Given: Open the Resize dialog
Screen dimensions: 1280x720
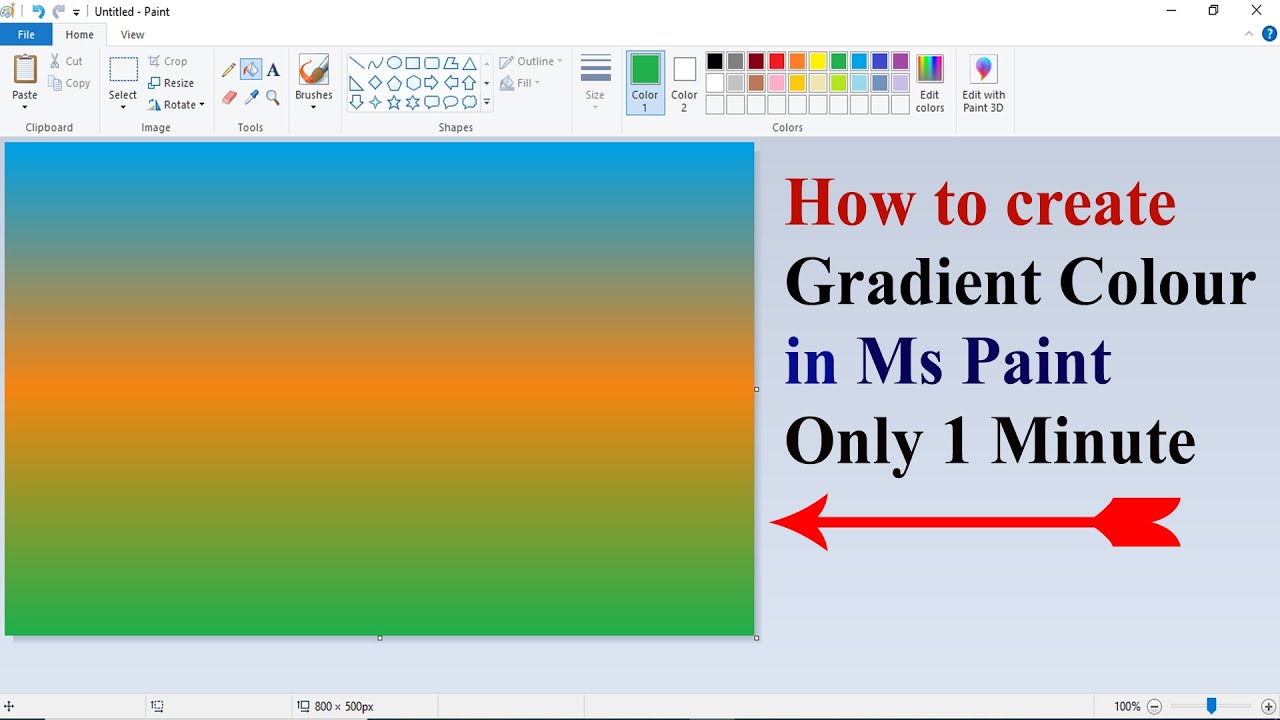Looking at the screenshot, I should 170,83.
